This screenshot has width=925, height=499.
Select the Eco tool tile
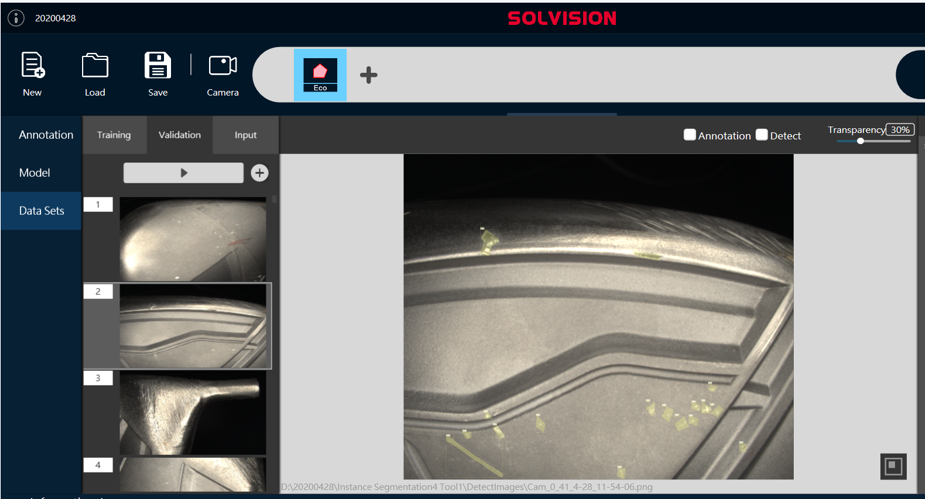coord(320,75)
